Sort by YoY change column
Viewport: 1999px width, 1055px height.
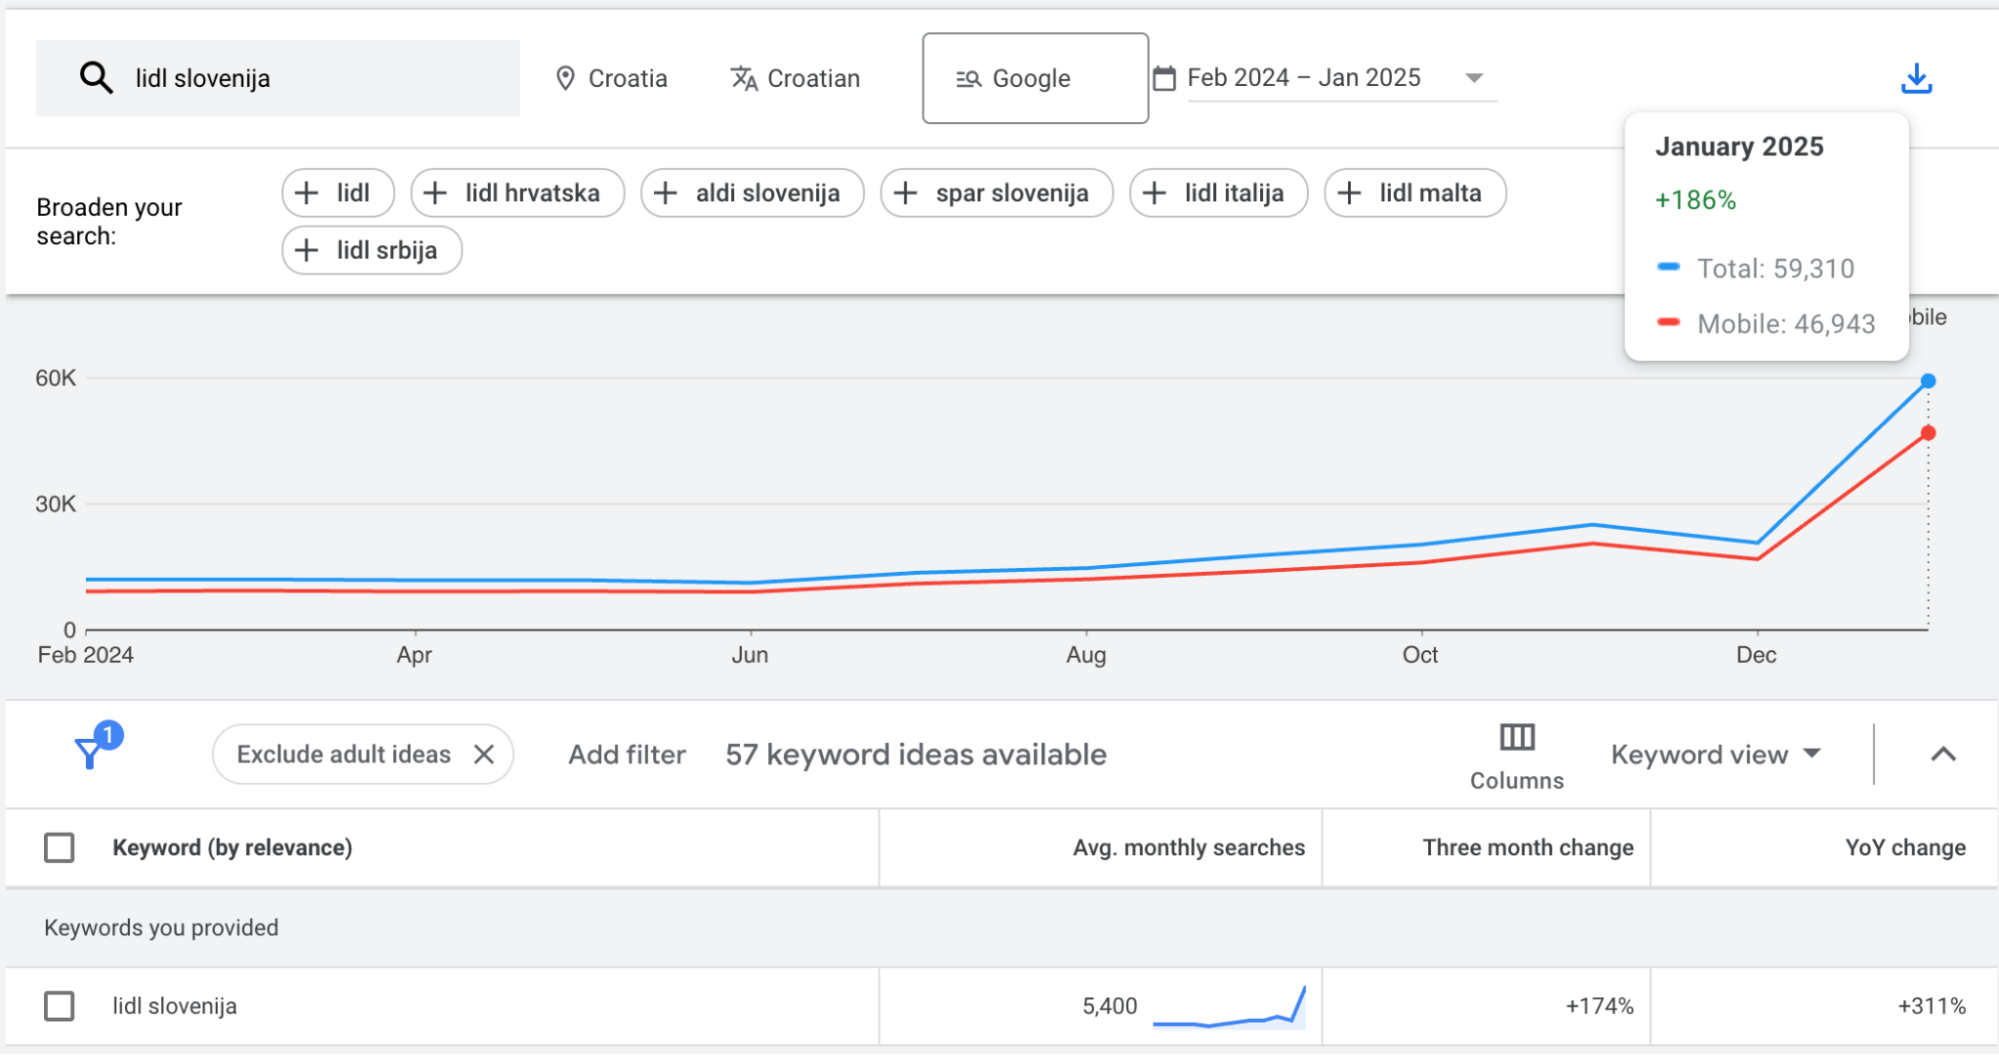[1905, 848]
